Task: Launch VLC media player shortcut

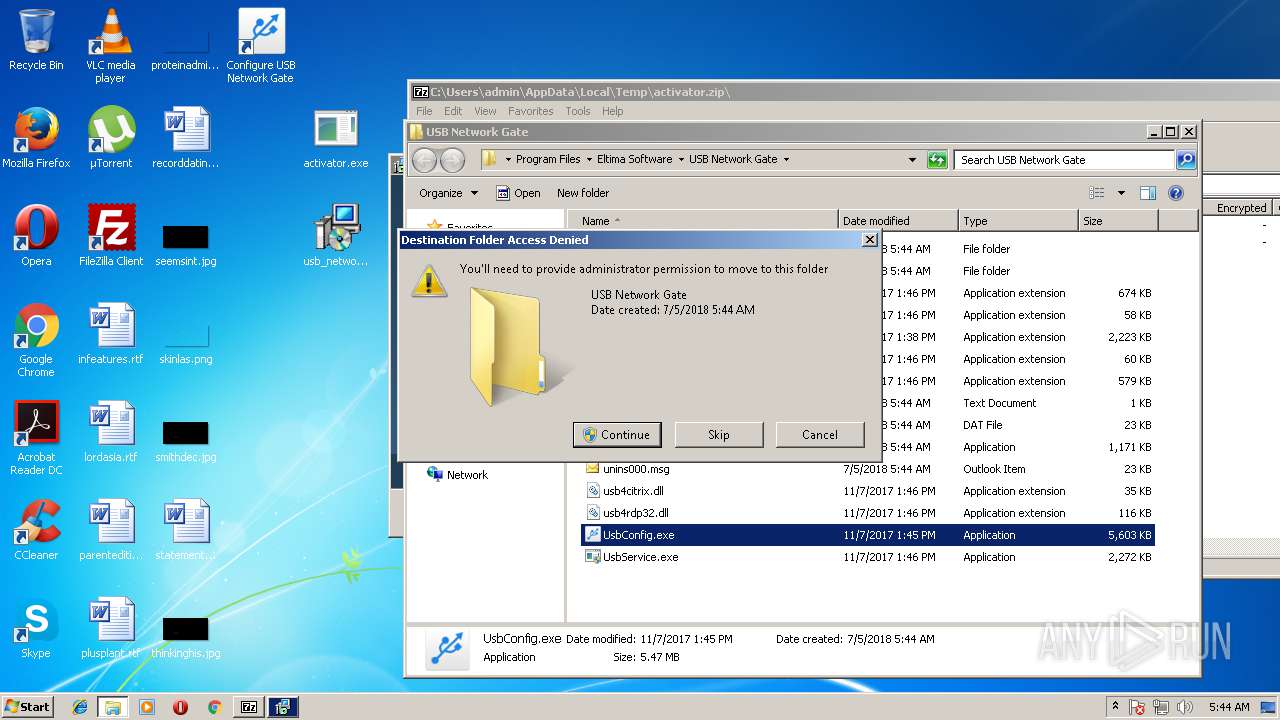Action: tap(110, 46)
